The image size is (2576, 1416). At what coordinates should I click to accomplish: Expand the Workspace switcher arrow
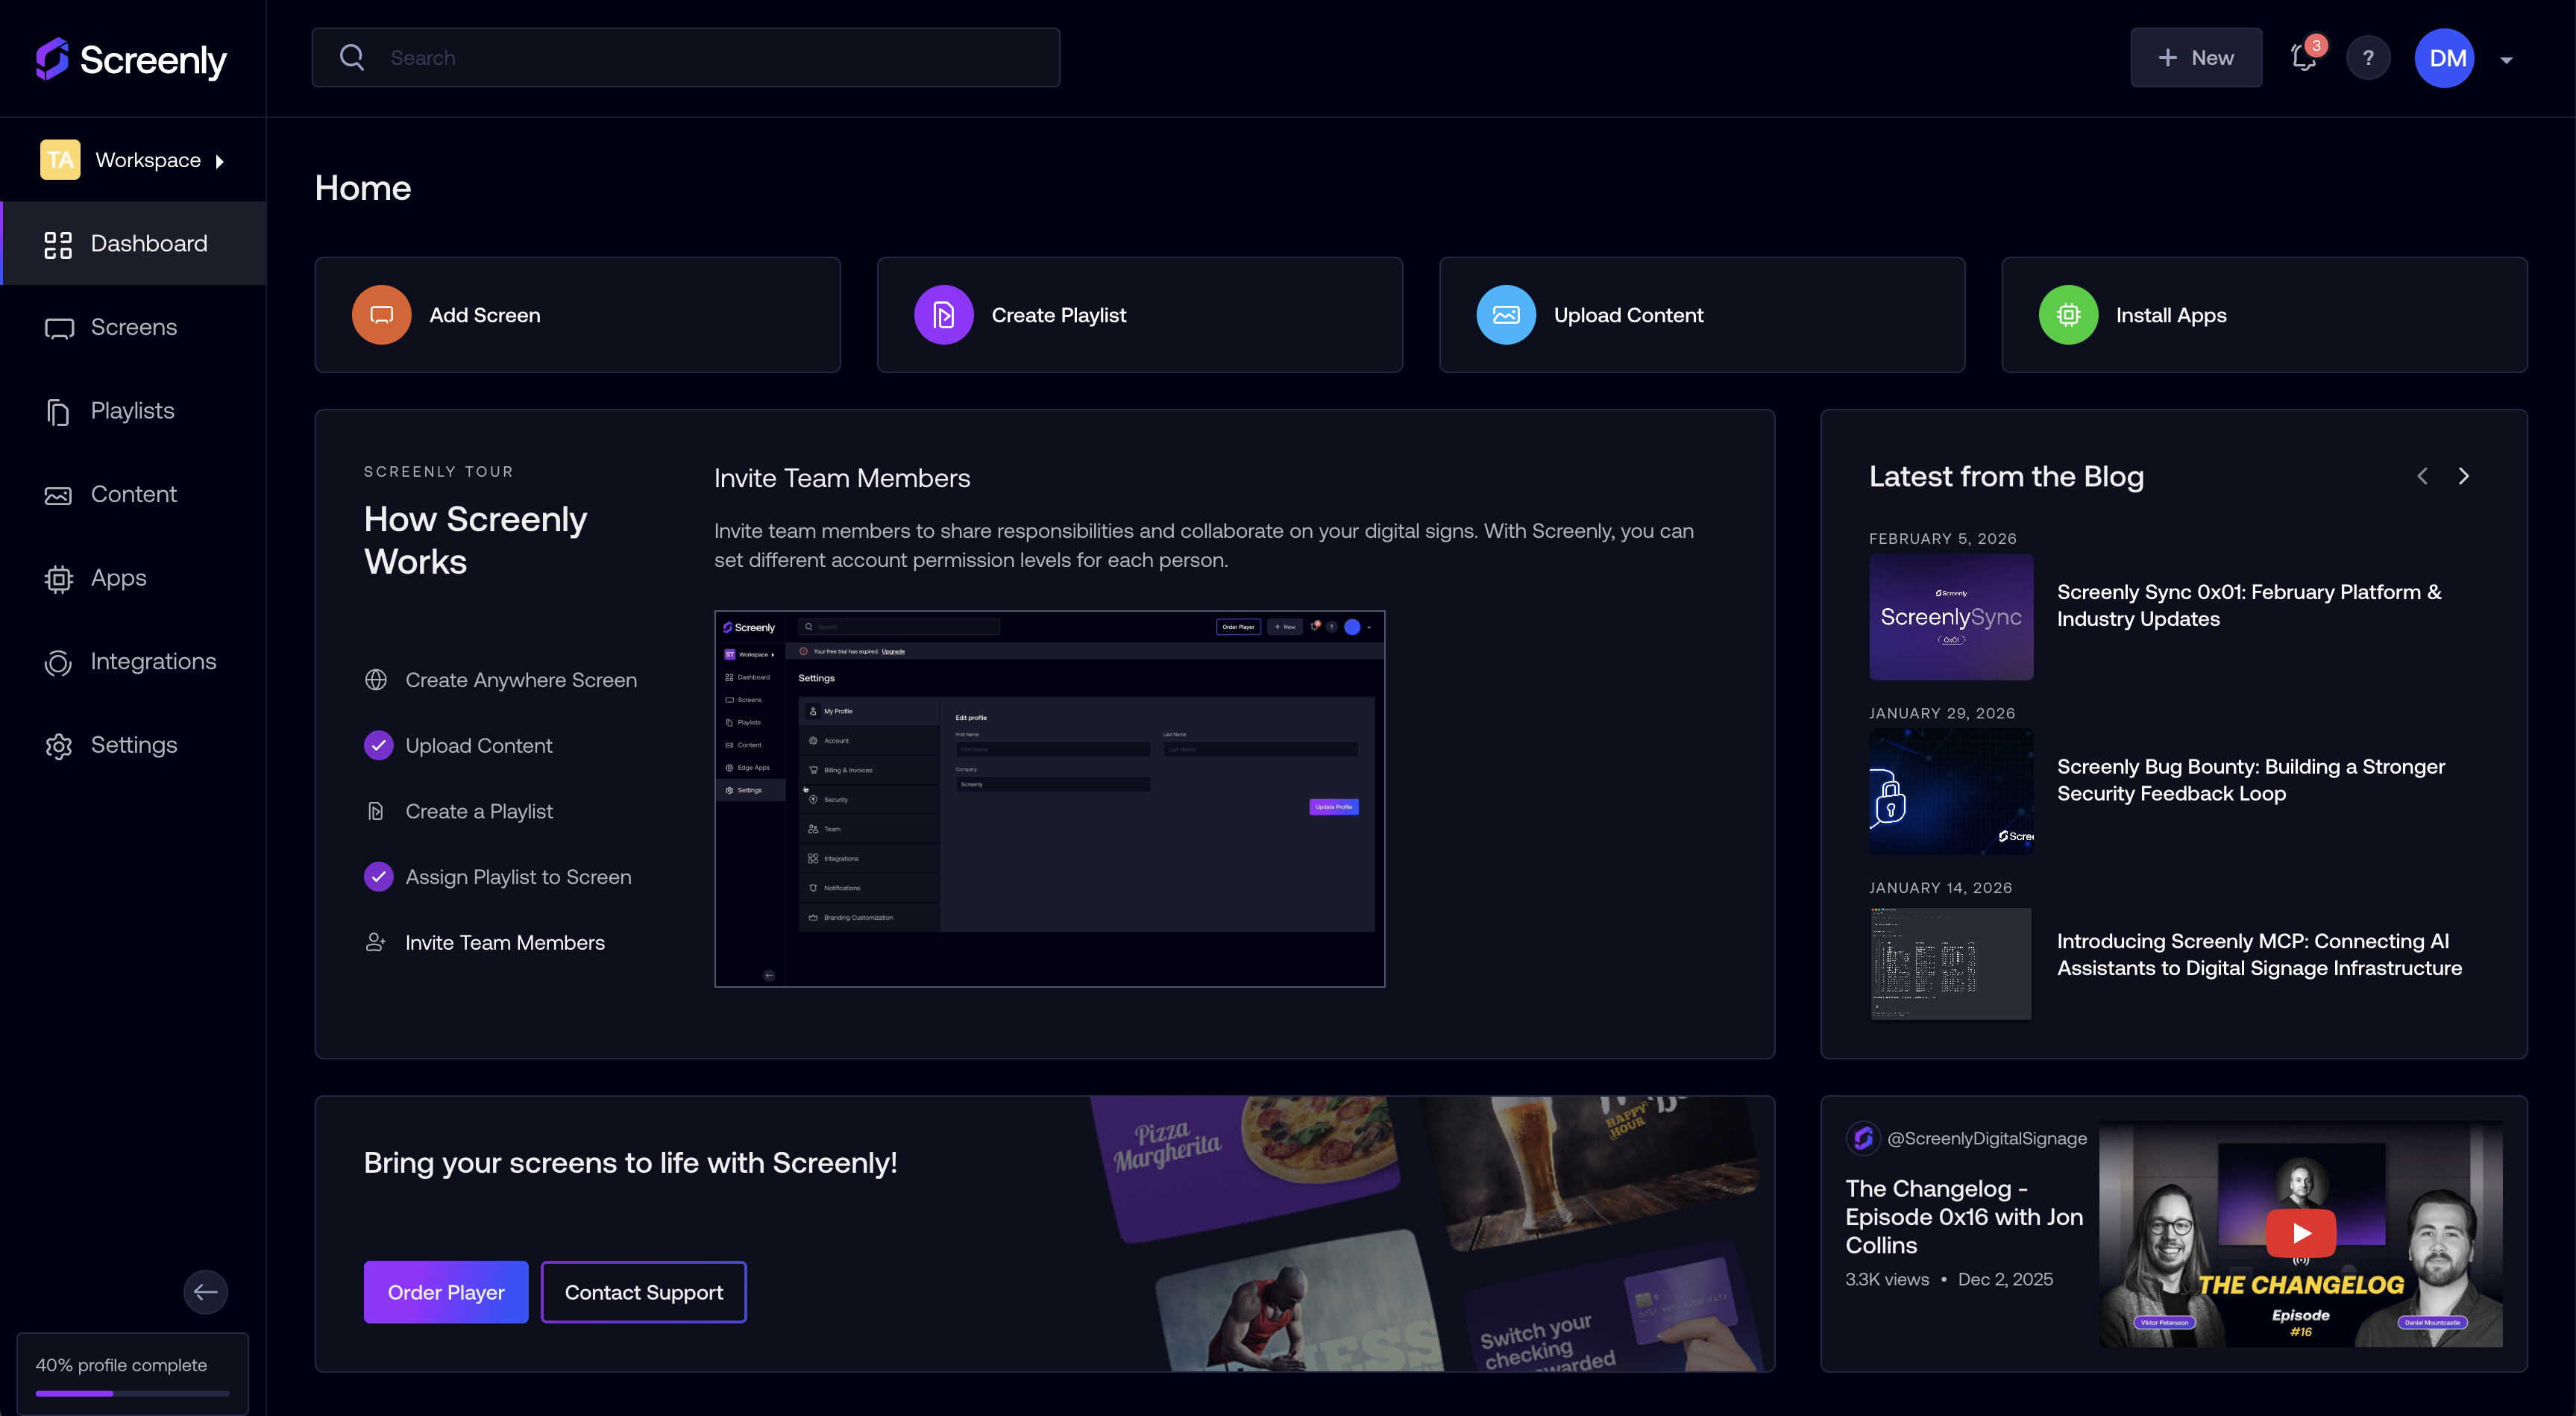(220, 161)
